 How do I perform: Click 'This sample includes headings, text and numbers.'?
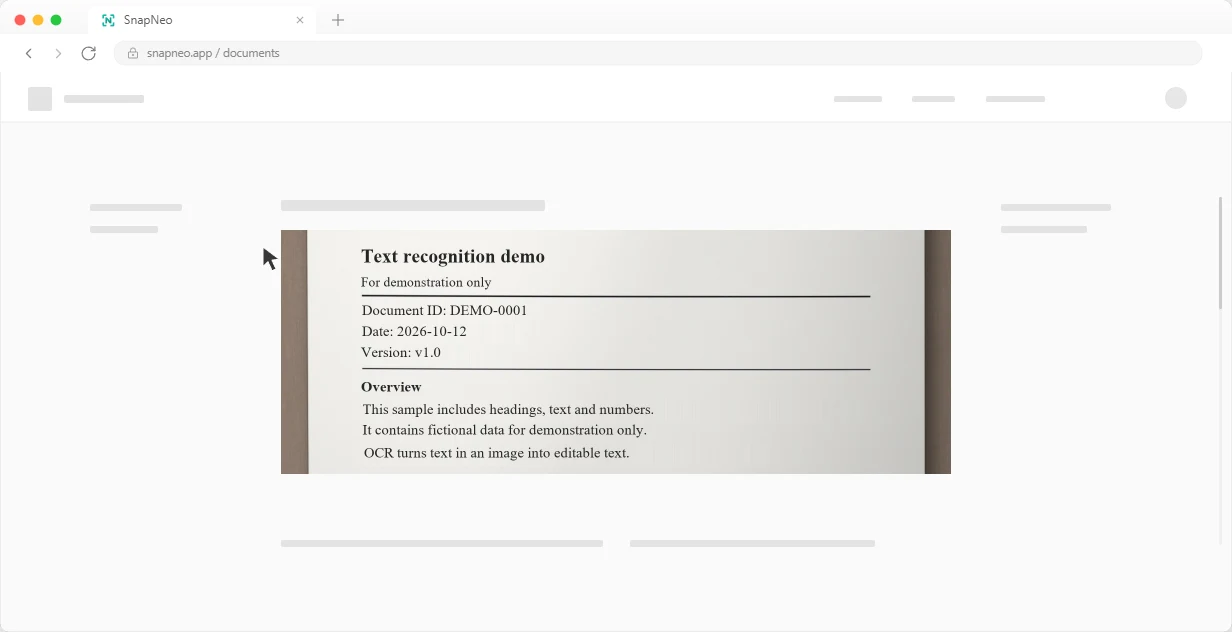(x=508, y=409)
